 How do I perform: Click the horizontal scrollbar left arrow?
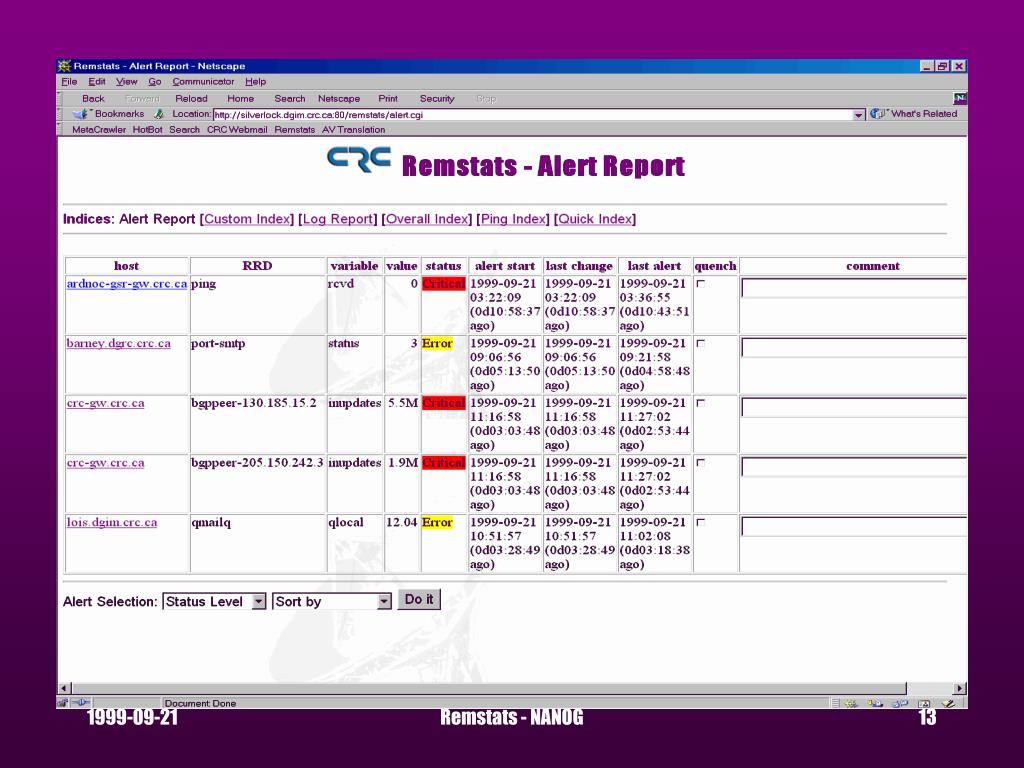tap(64, 688)
